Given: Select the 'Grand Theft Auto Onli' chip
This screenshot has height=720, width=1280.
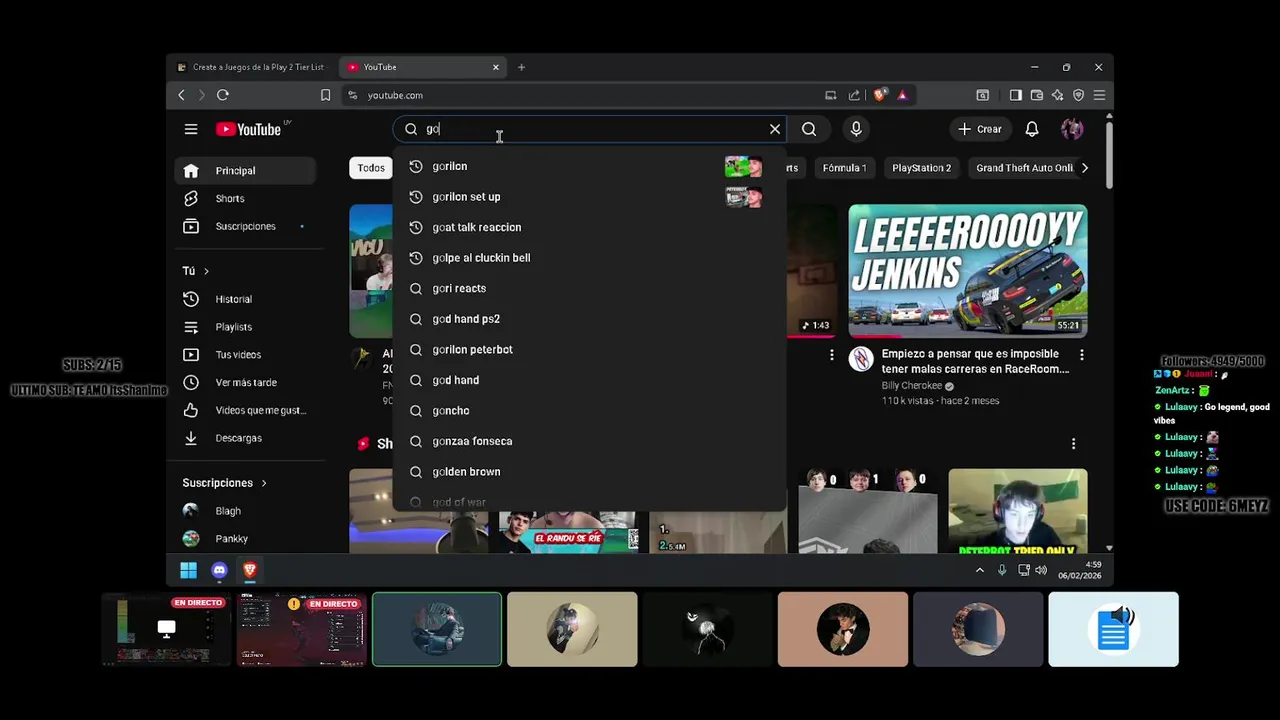Looking at the screenshot, I should point(1023,168).
